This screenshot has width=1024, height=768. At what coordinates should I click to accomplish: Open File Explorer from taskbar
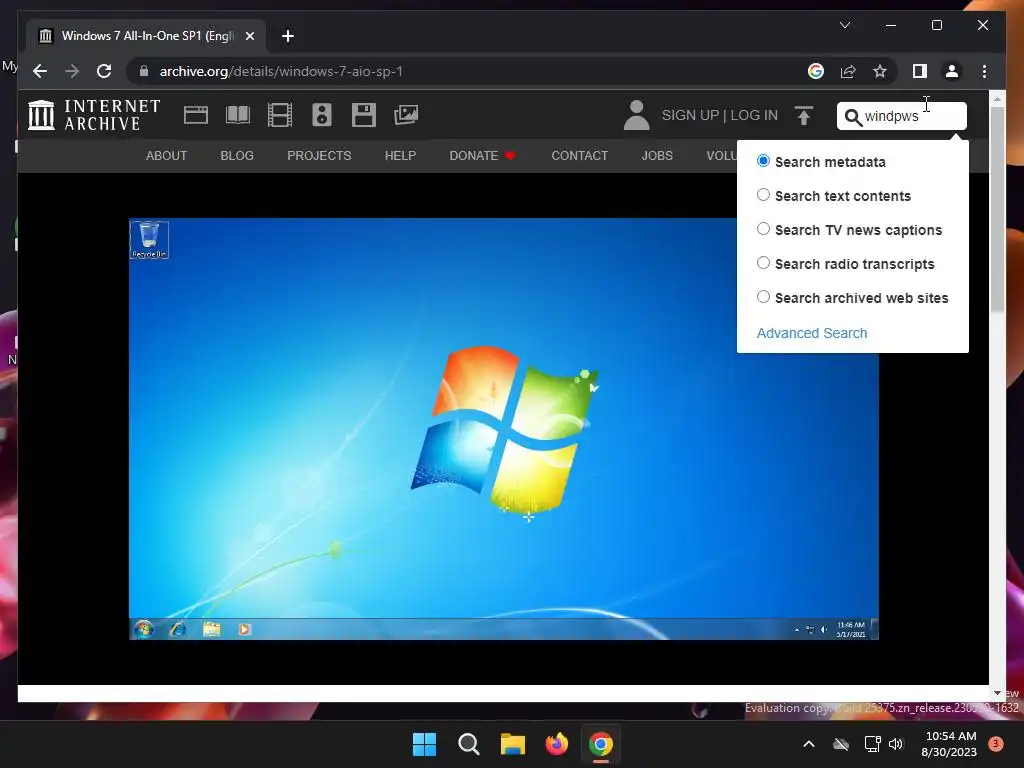point(513,744)
